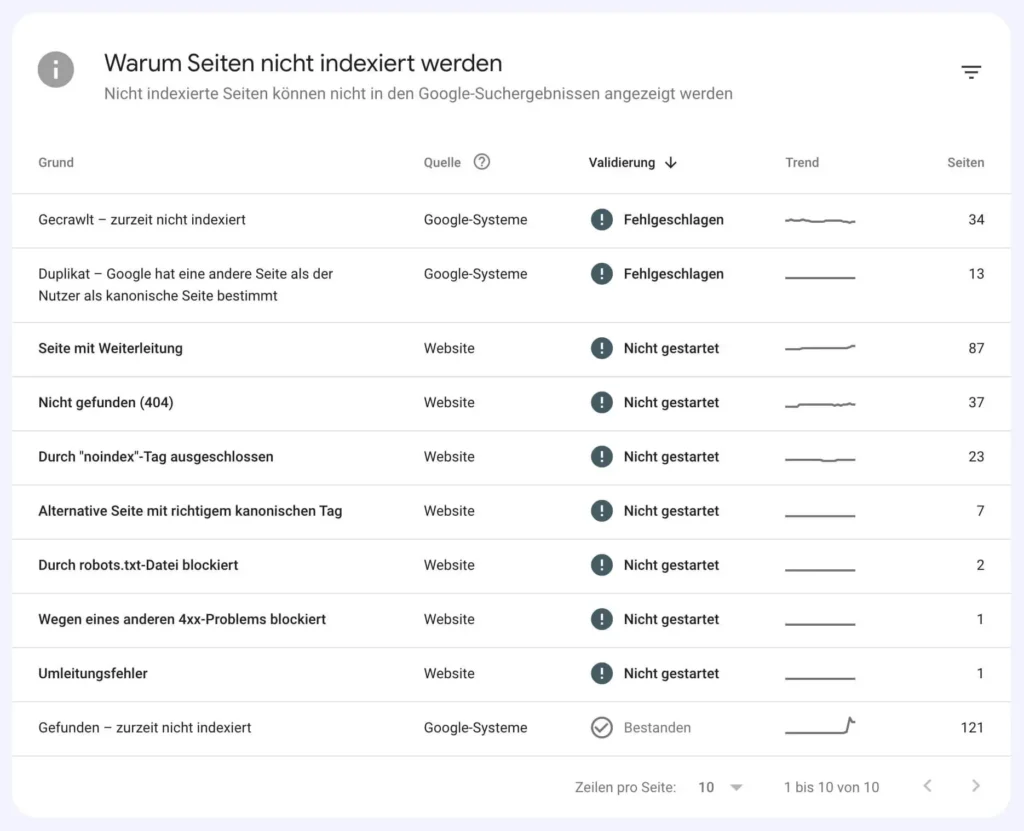
Task: Click the Seiten column header
Action: [x=965, y=162]
